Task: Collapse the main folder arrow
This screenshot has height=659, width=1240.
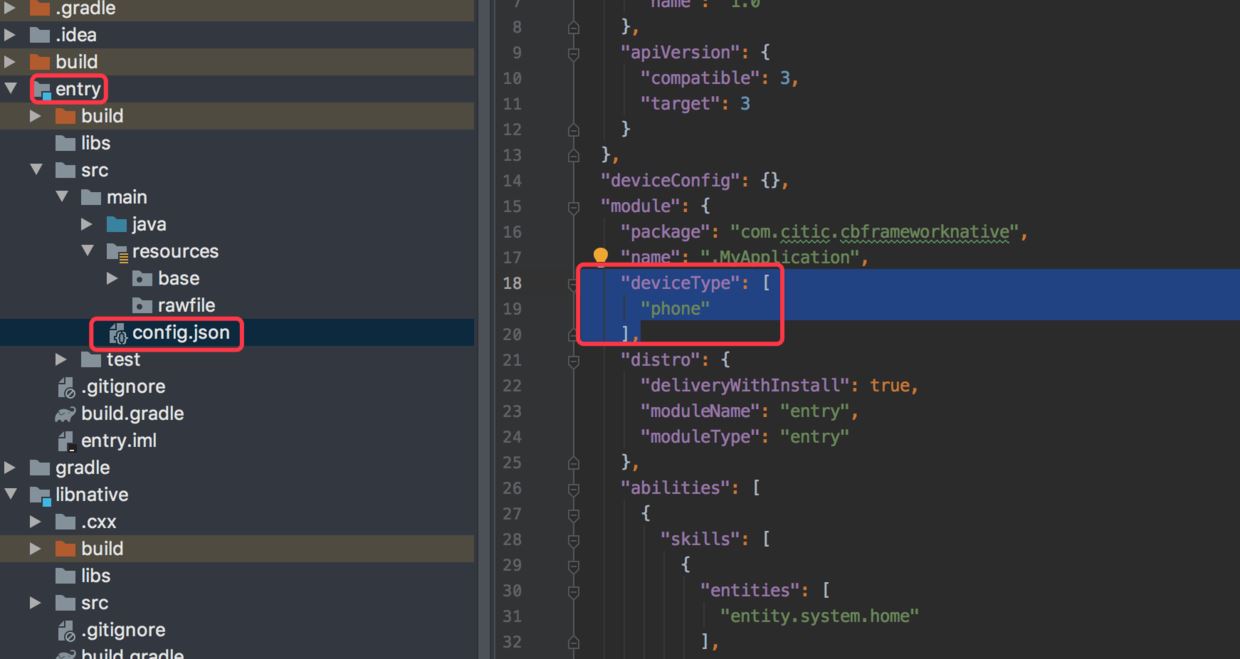Action: pos(62,197)
